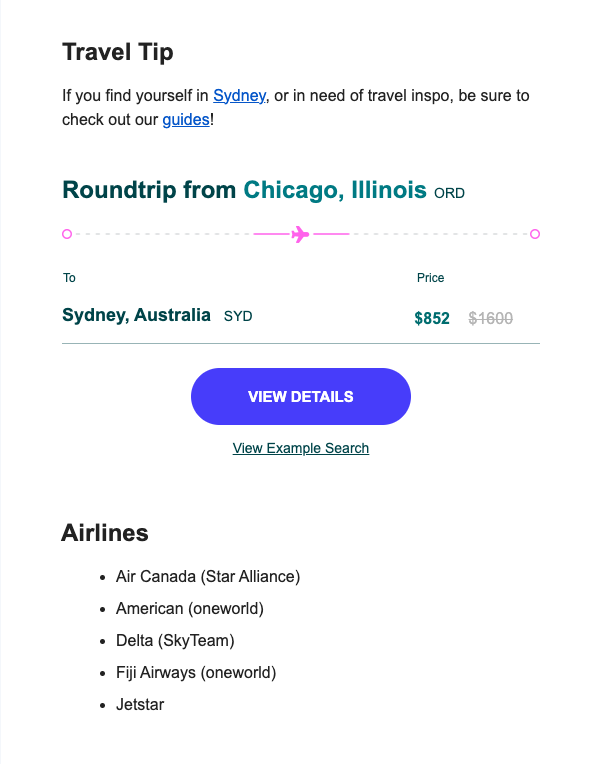This screenshot has width=600, height=764.
Task: Open View Example Search link
Action: 301,448
